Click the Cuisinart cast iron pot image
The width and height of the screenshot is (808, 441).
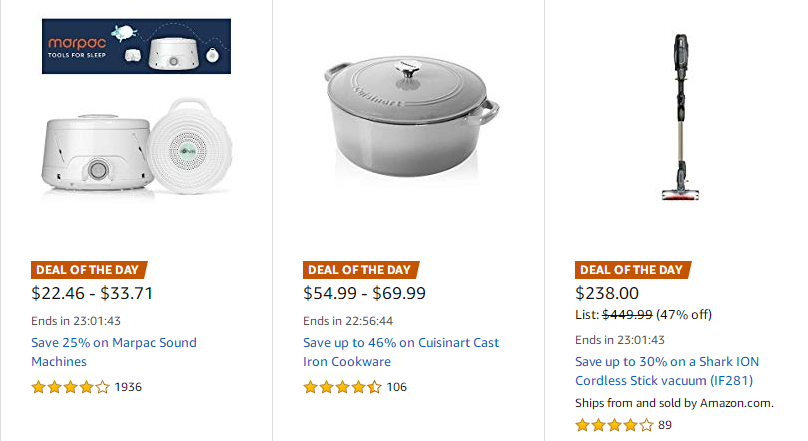pyautogui.click(x=412, y=117)
